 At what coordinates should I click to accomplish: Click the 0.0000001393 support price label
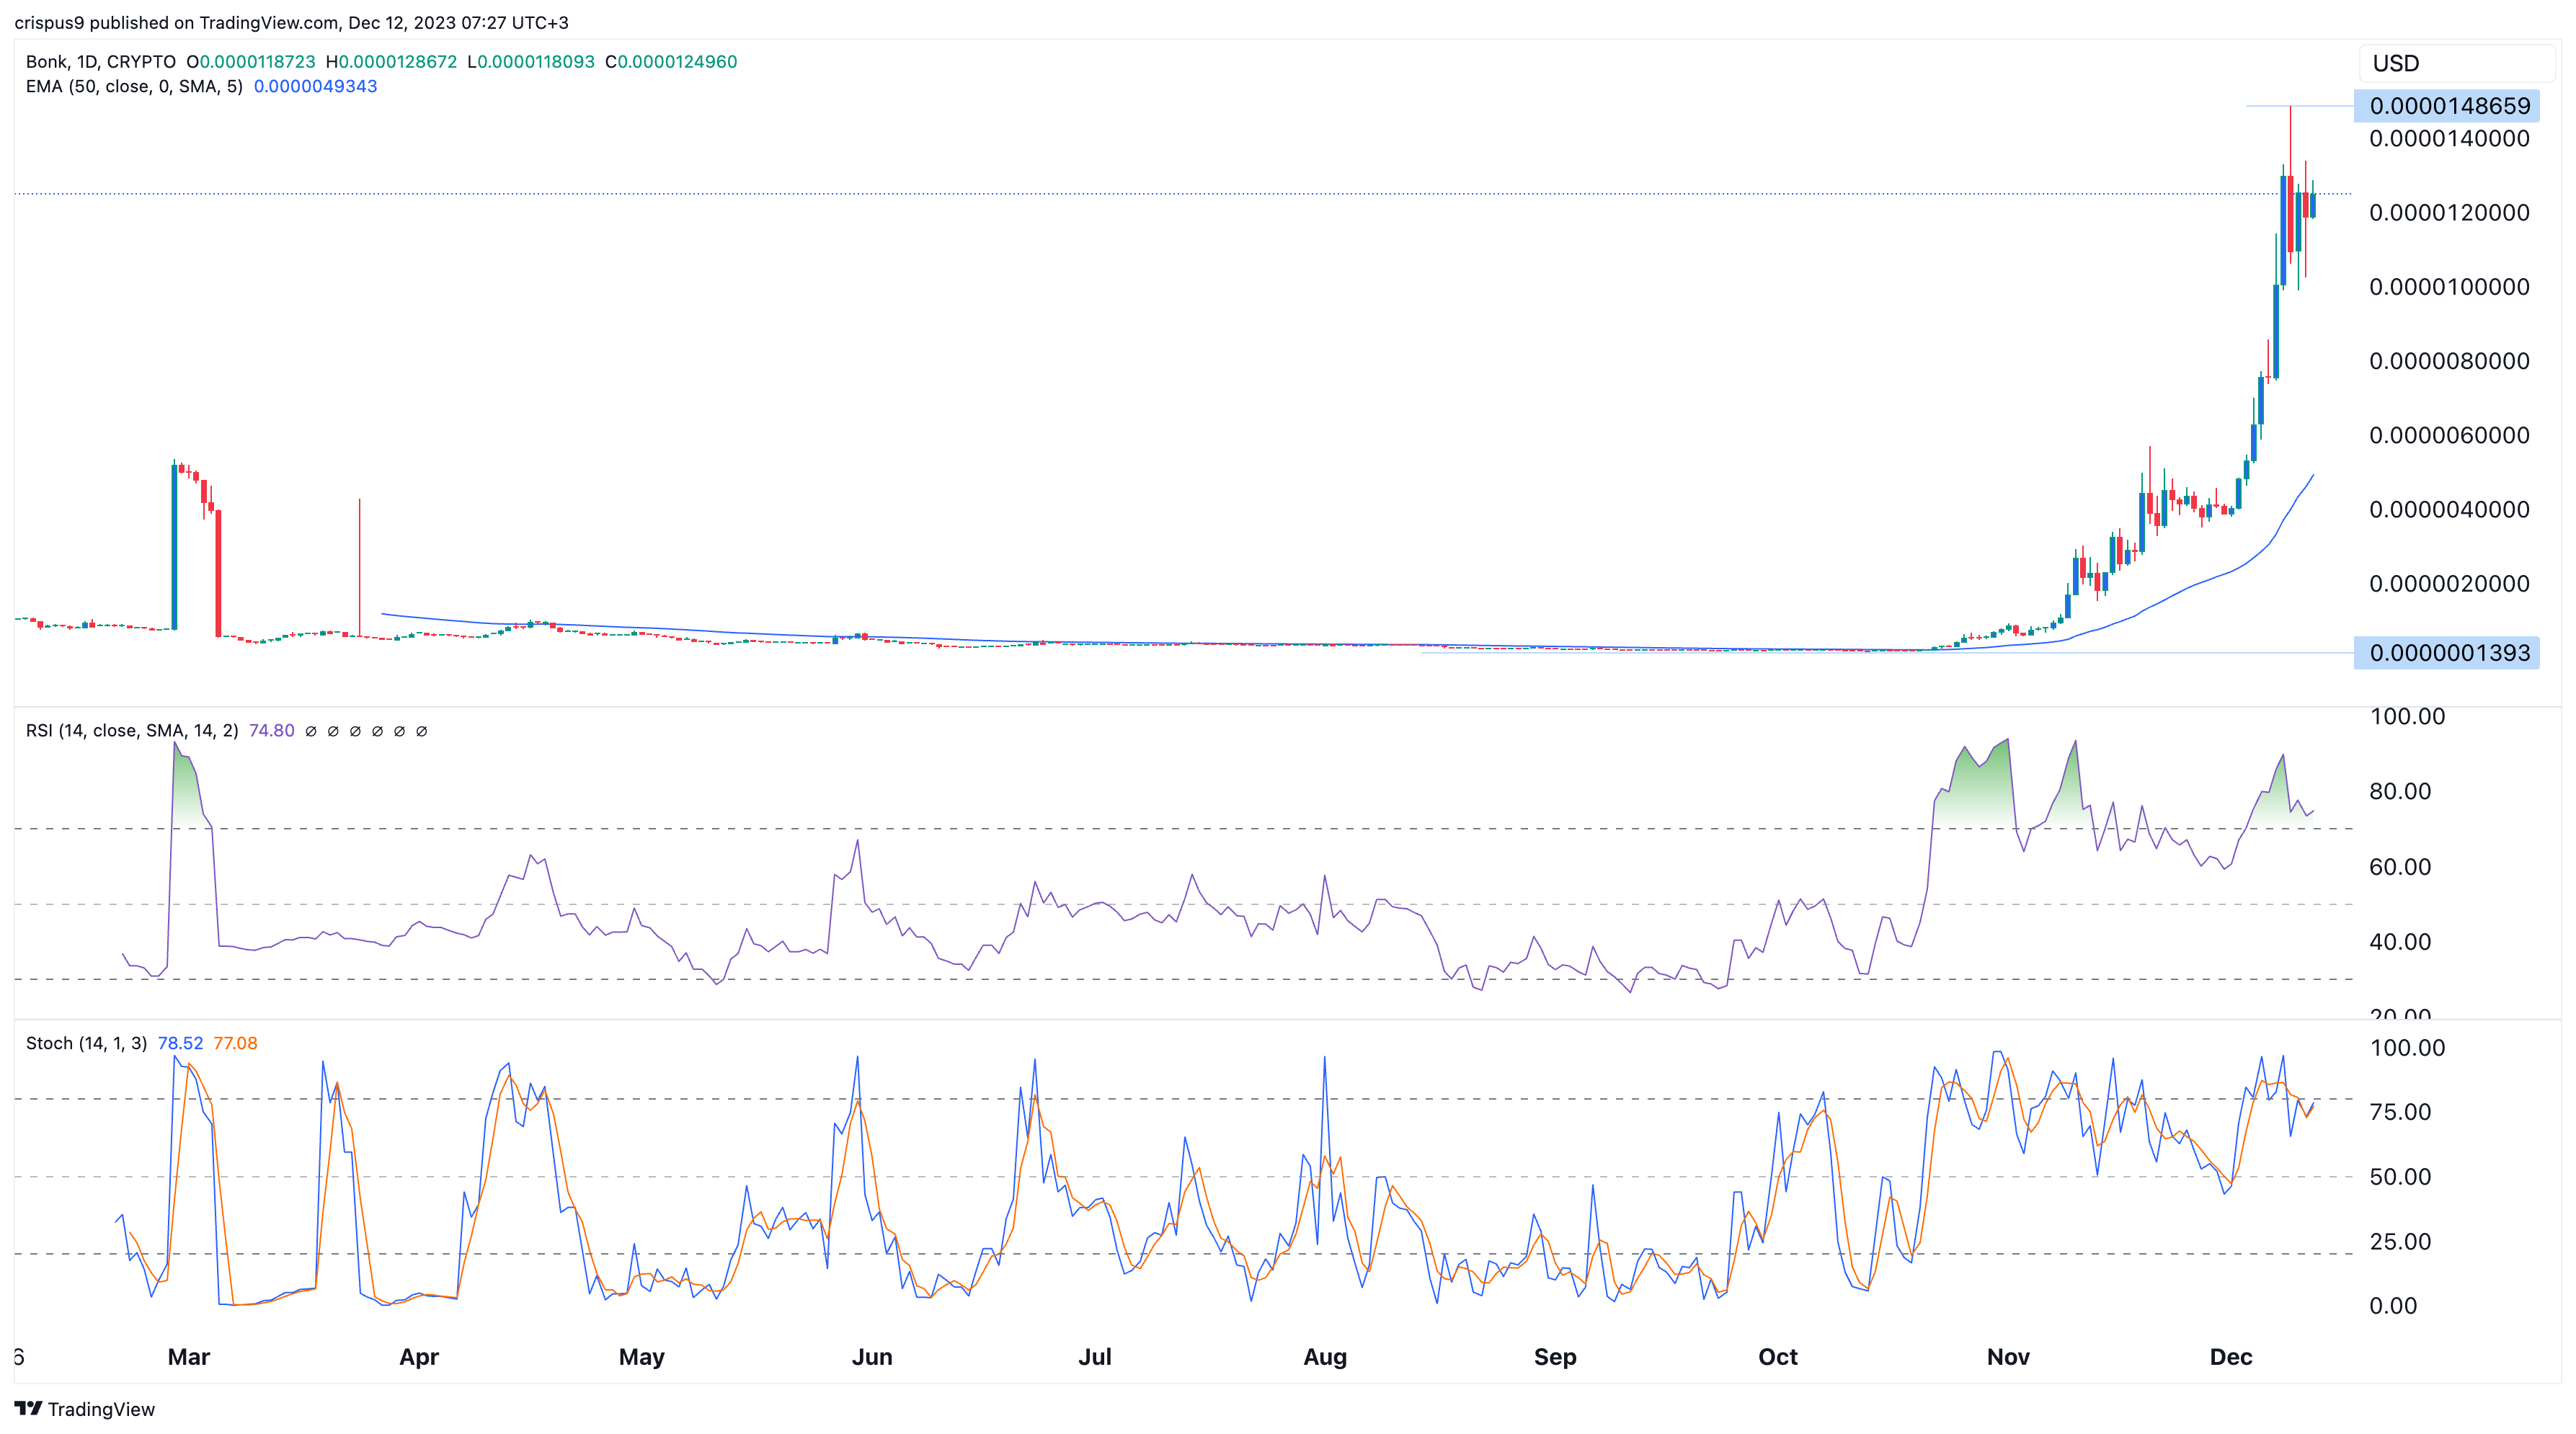2450,653
